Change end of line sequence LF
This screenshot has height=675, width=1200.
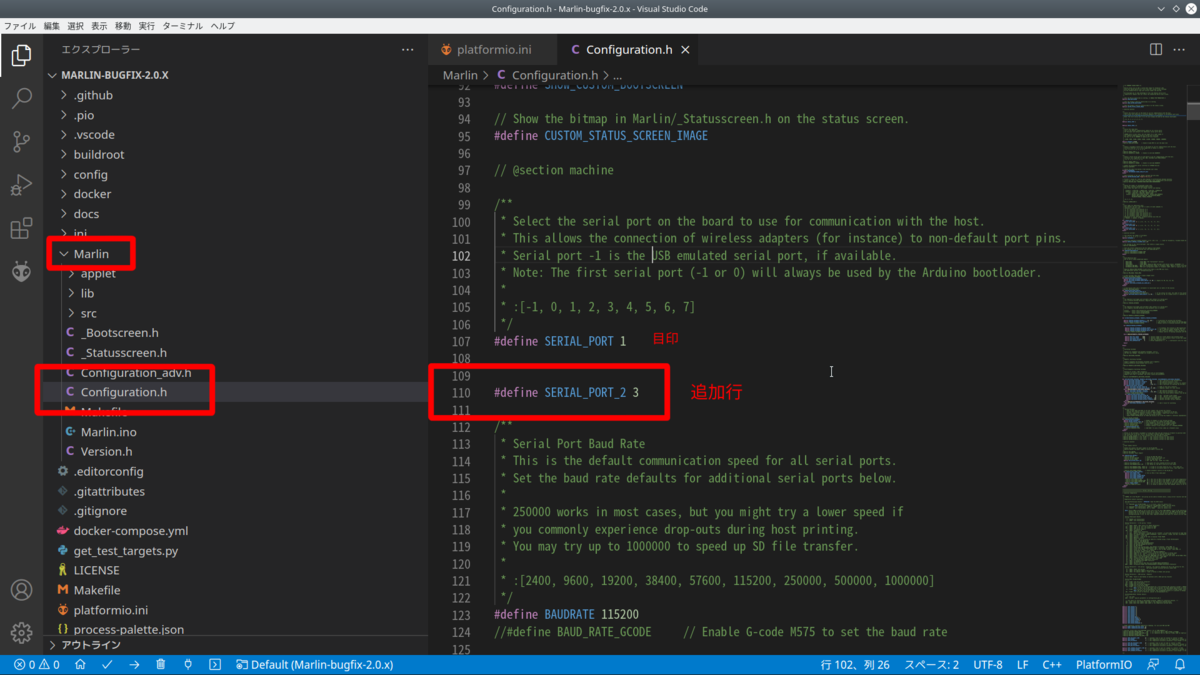pos(1023,665)
